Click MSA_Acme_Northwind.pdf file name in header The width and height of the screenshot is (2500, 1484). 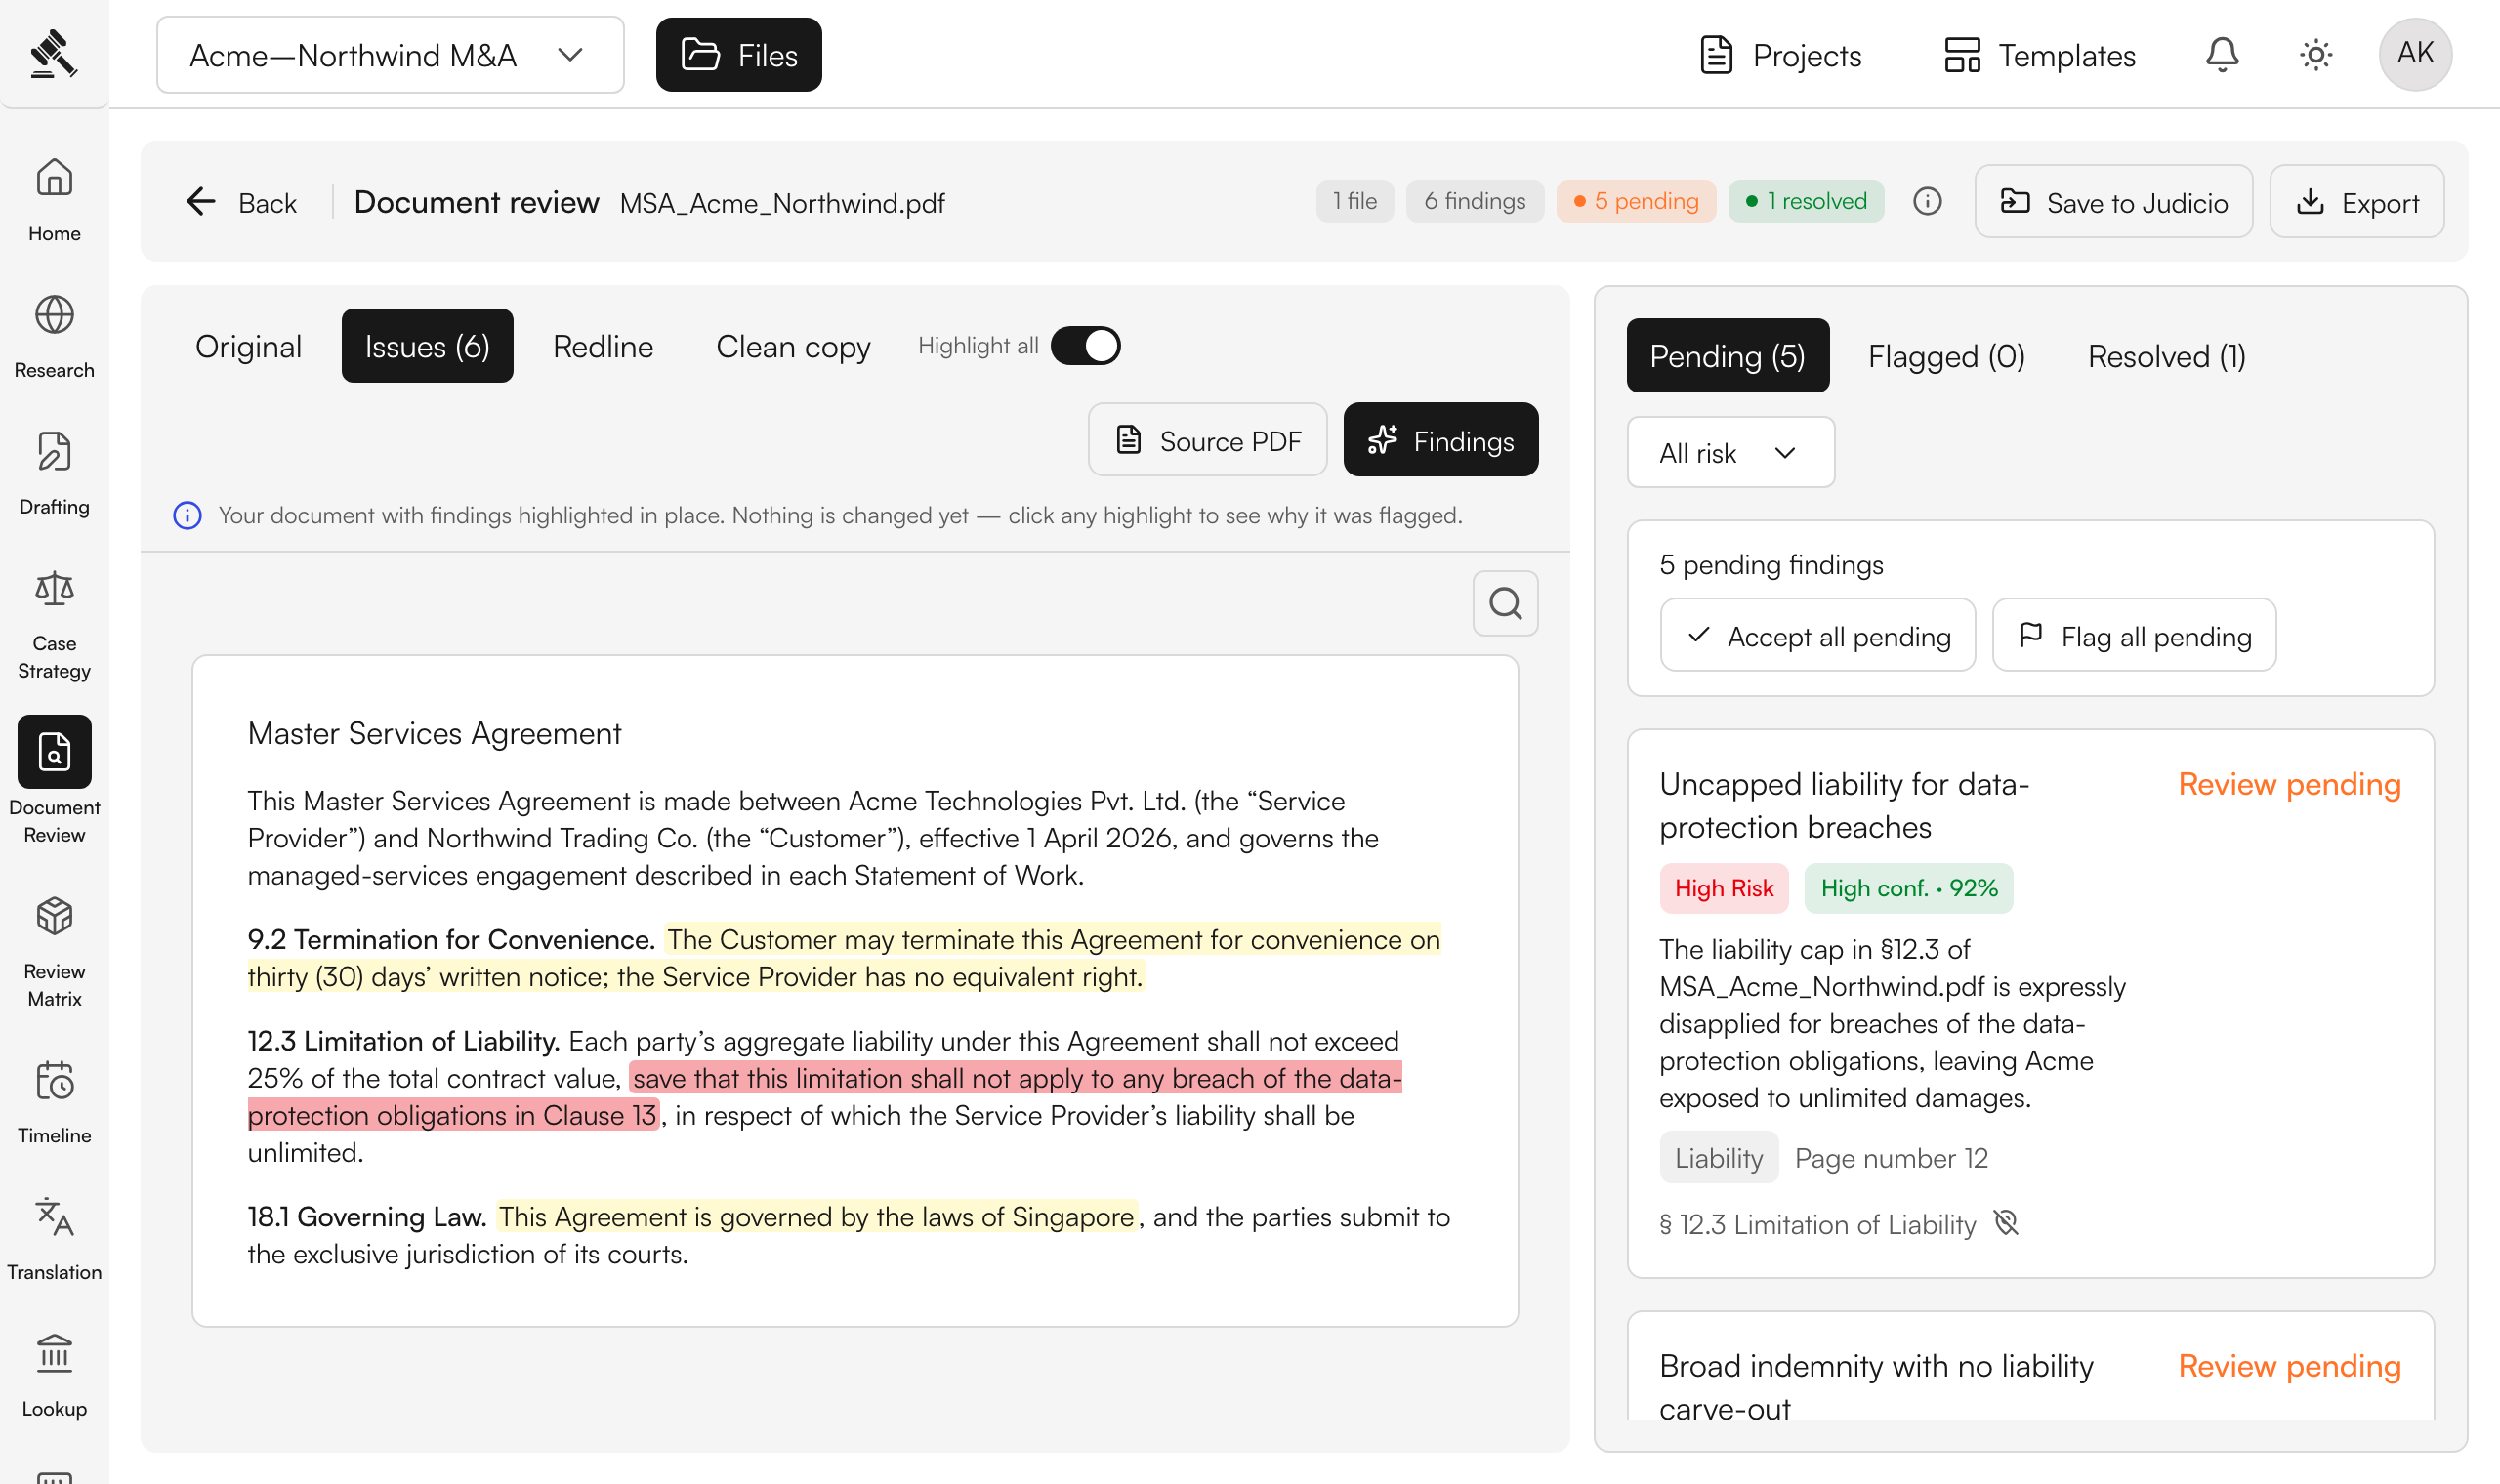(782, 204)
